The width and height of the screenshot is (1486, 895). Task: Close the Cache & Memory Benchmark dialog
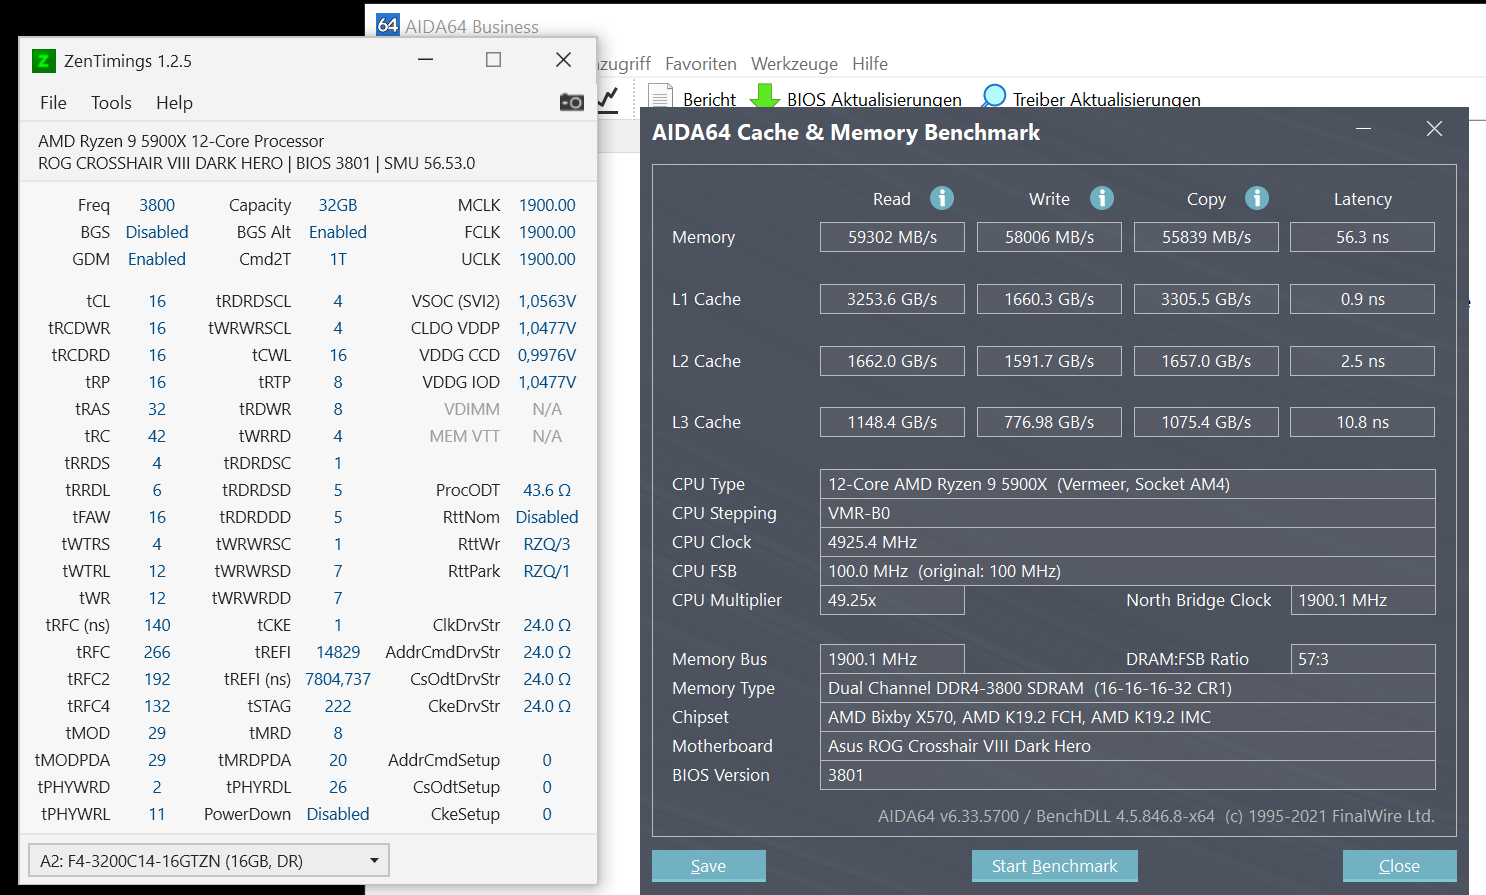(1434, 129)
